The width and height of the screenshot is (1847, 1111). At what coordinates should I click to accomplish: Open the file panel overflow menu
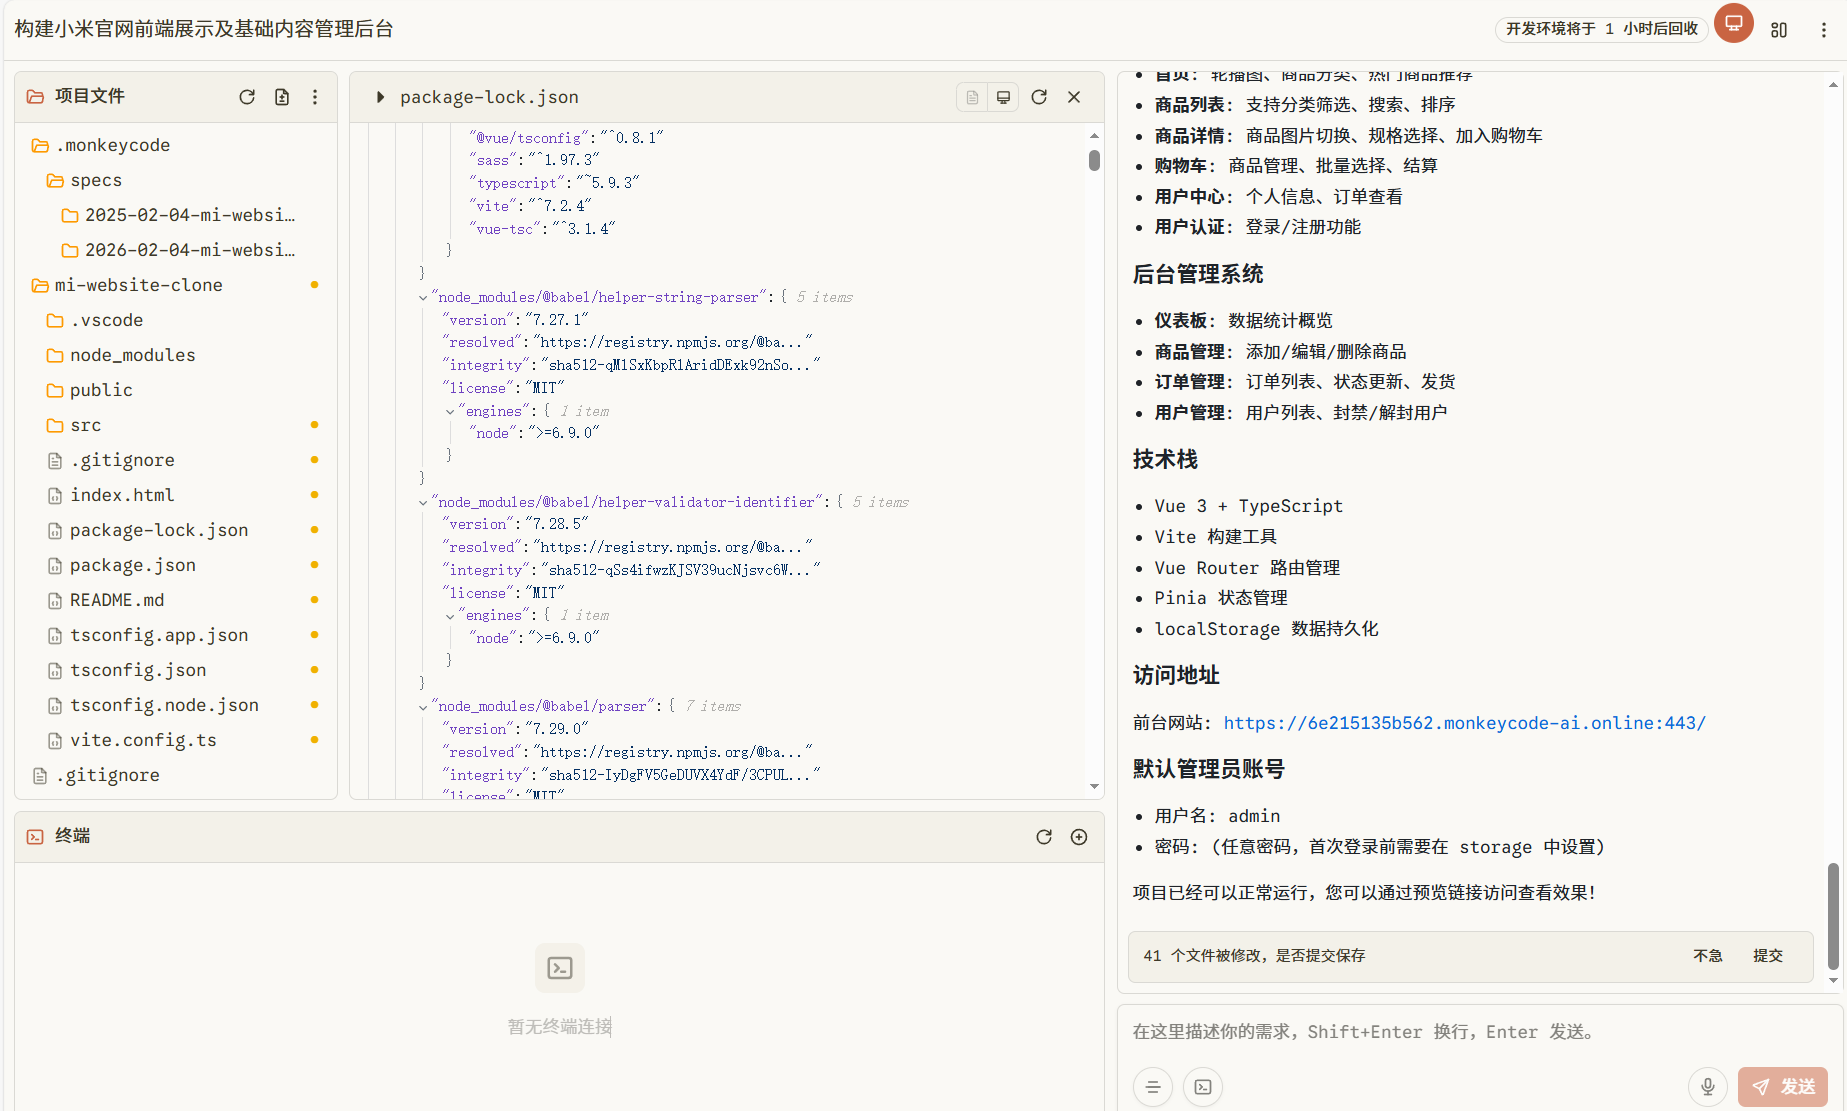[315, 96]
